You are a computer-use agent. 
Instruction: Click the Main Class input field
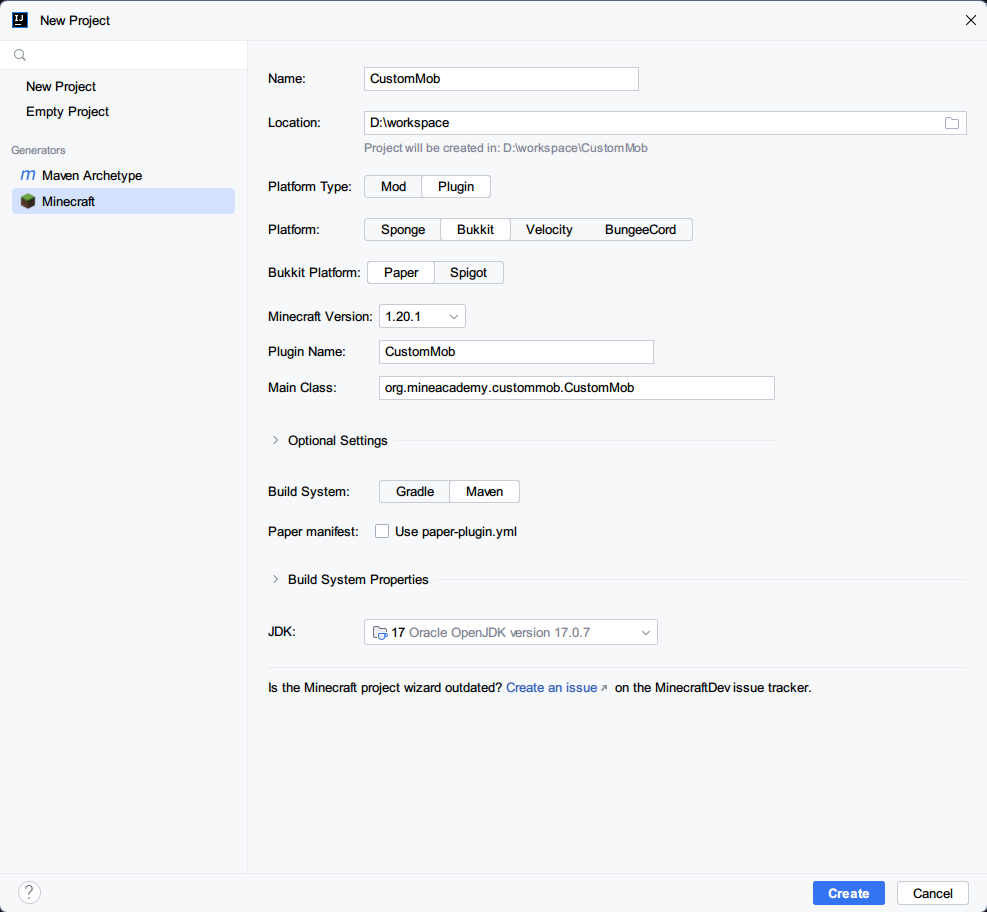(576, 388)
